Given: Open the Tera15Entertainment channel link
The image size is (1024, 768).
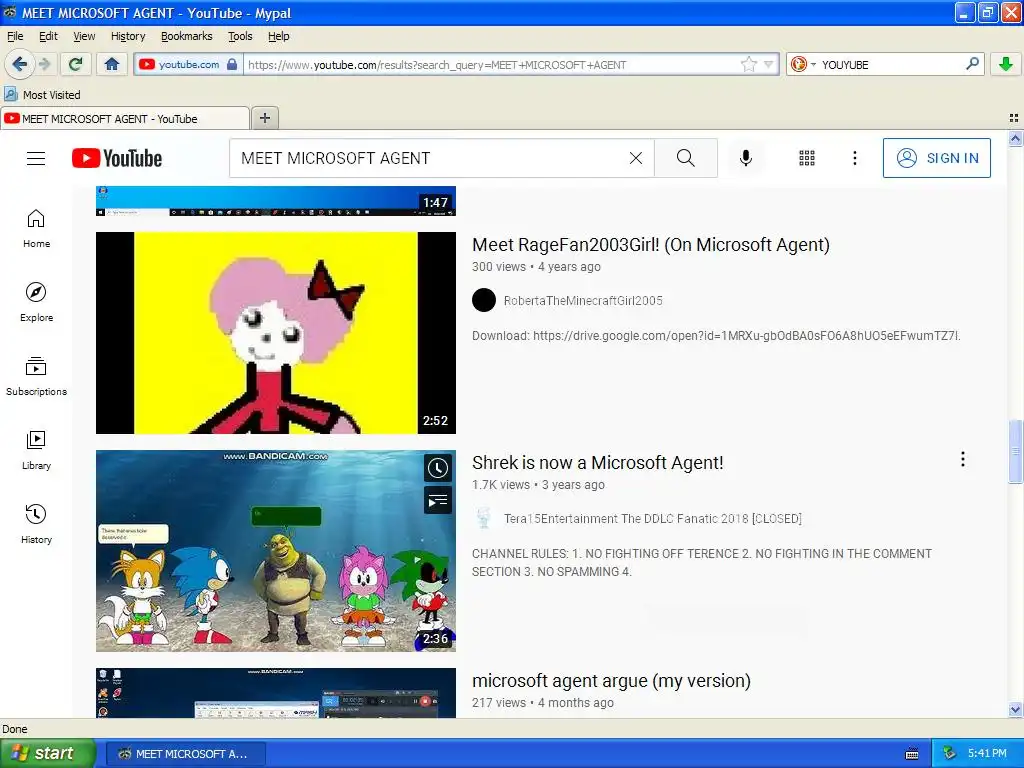Looking at the screenshot, I should coord(652,519).
